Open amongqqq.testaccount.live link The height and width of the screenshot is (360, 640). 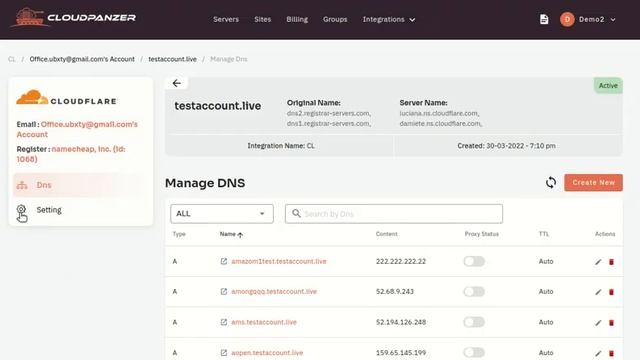(x=274, y=291)
